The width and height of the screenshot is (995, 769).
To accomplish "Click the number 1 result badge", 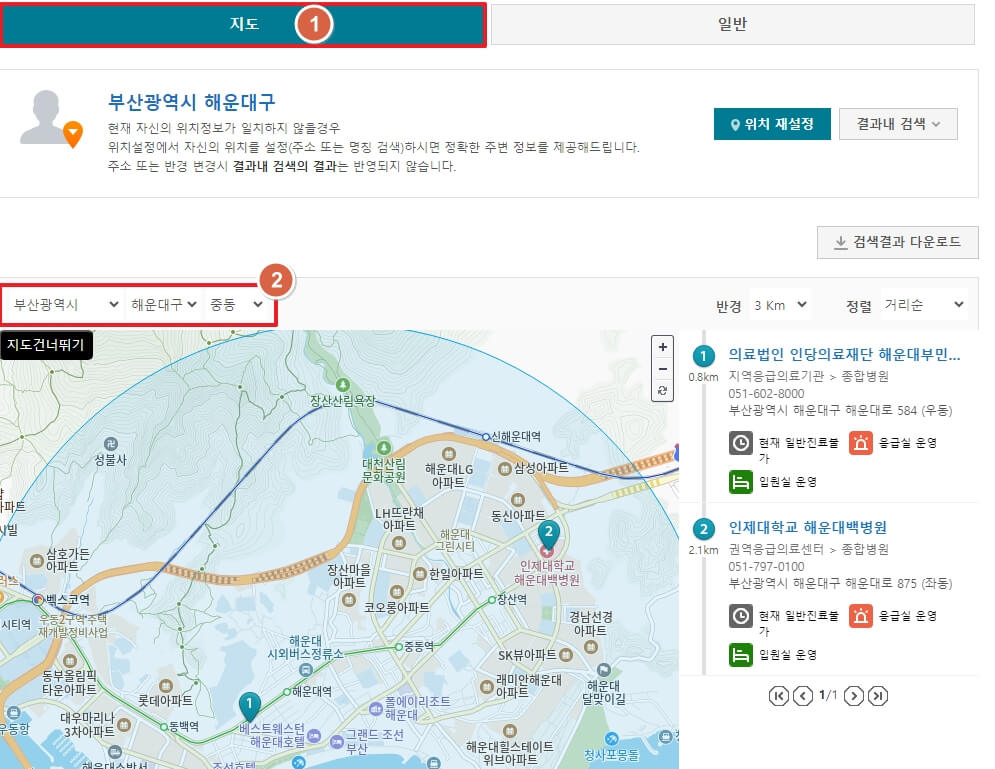I will coord(703,356).
